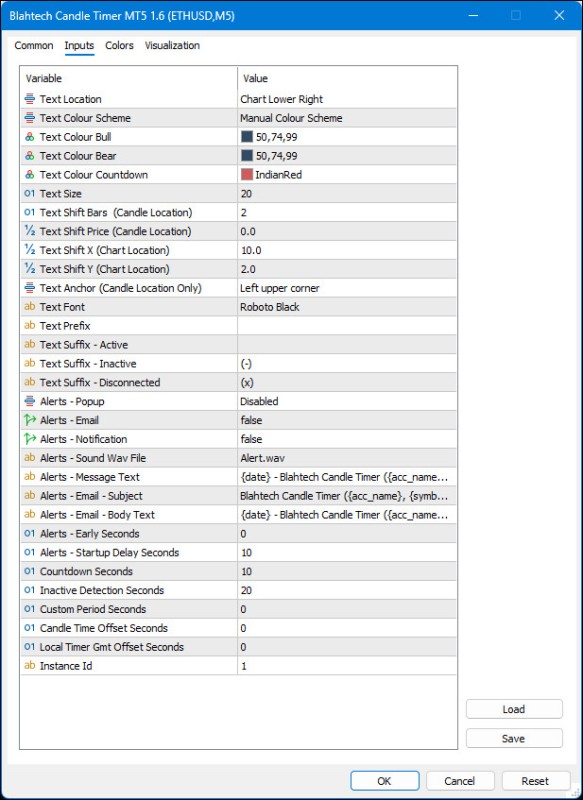Click the integer icon beside Text Size
The image size is (583, 800).
tap(30, 193)
